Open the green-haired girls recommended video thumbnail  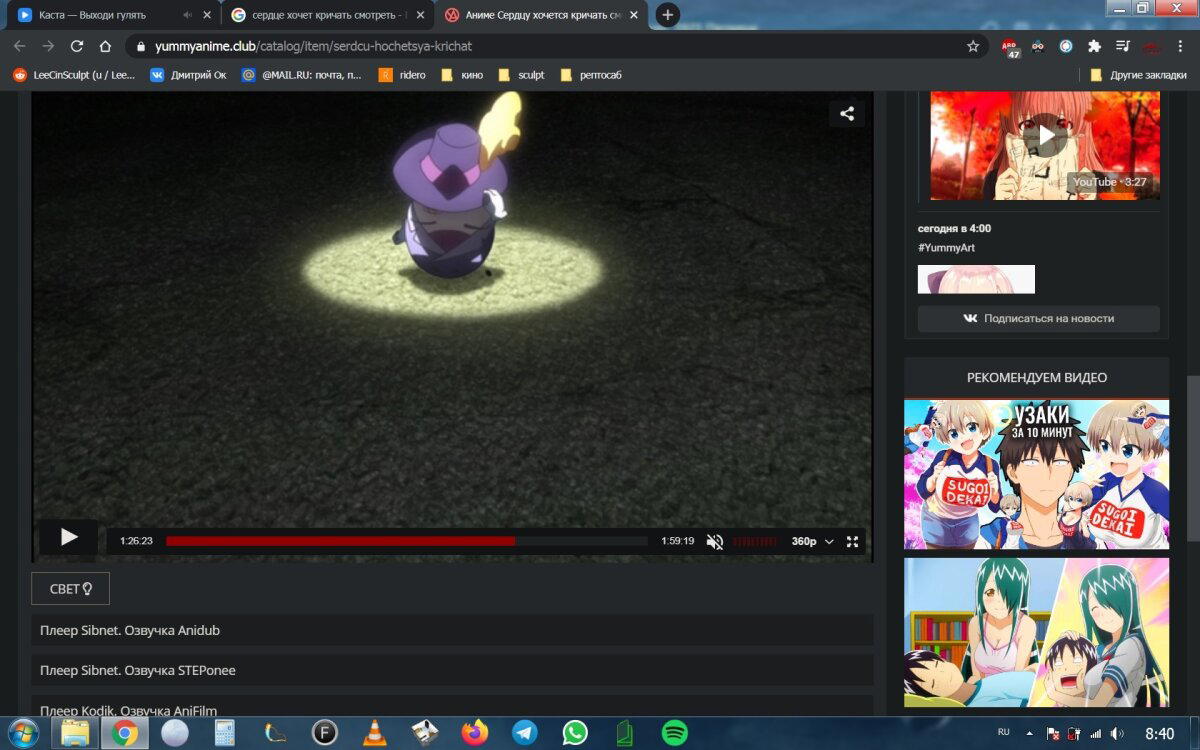(x=1036, y=632)
